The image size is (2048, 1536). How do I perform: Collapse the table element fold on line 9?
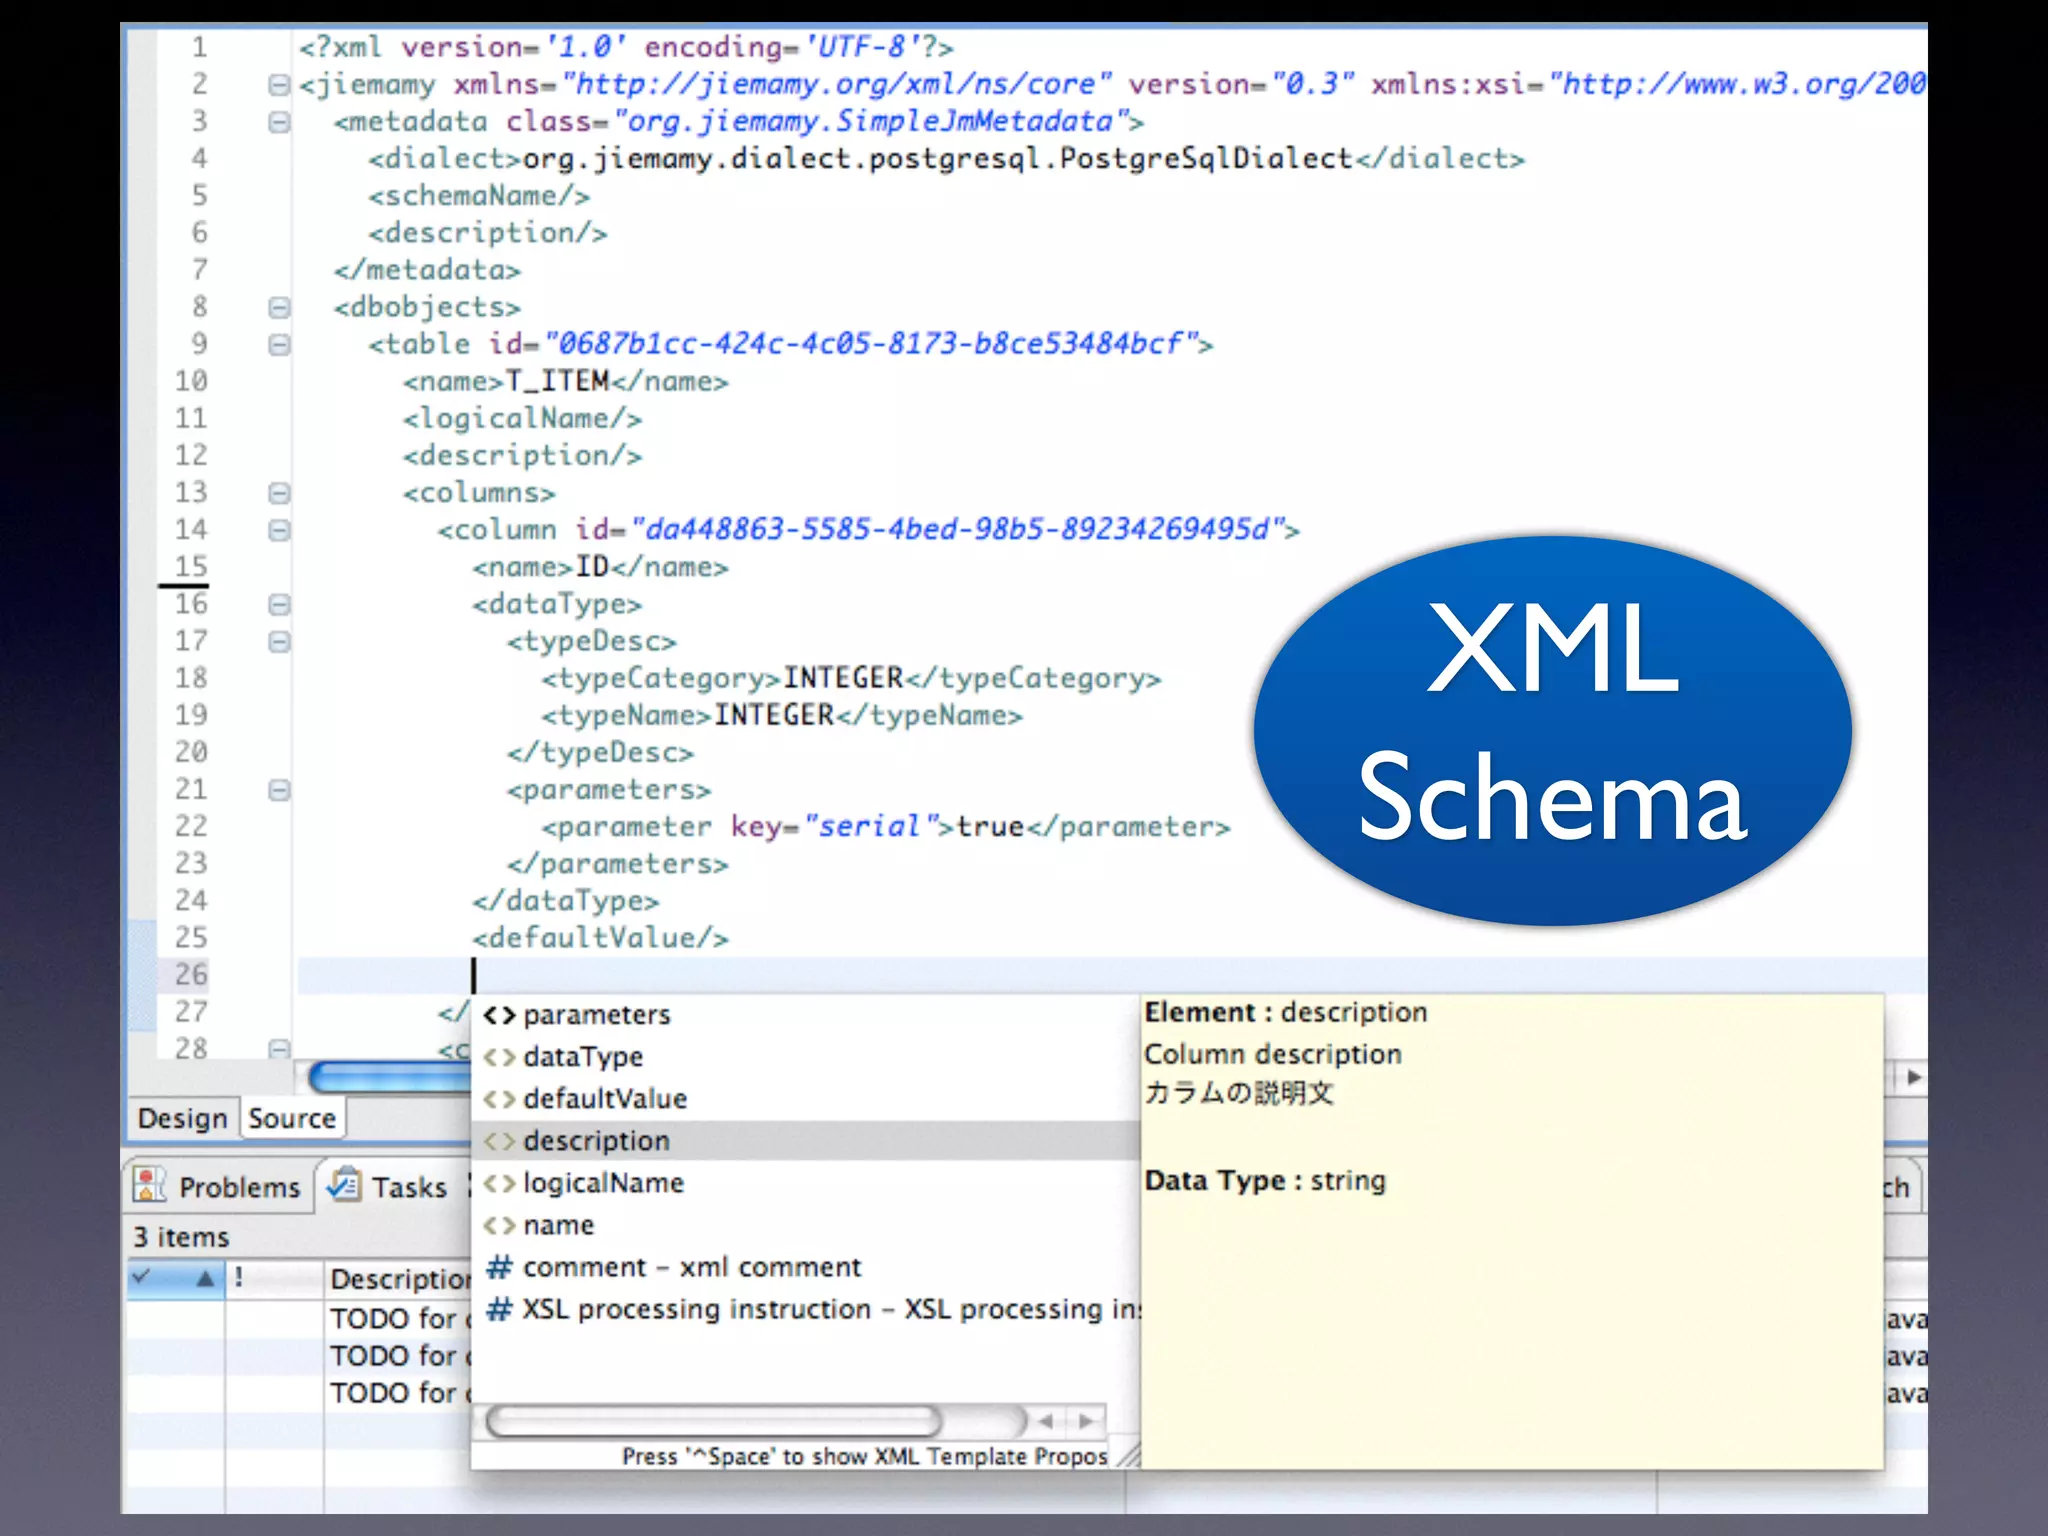pyautogui.click(x=279, y=344)
